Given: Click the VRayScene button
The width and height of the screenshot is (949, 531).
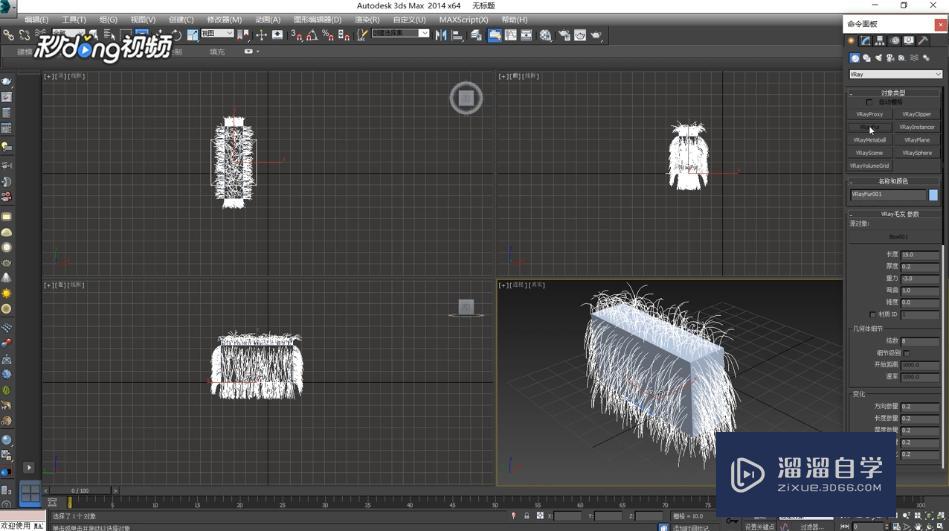Looking at the screenshot, I should [870, 153].
